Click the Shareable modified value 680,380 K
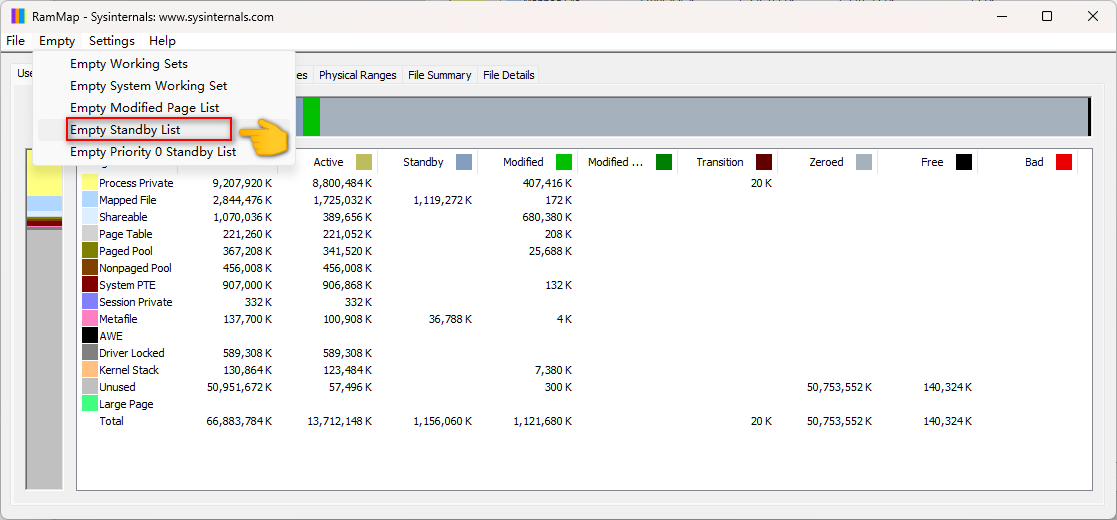 [547, 217]
